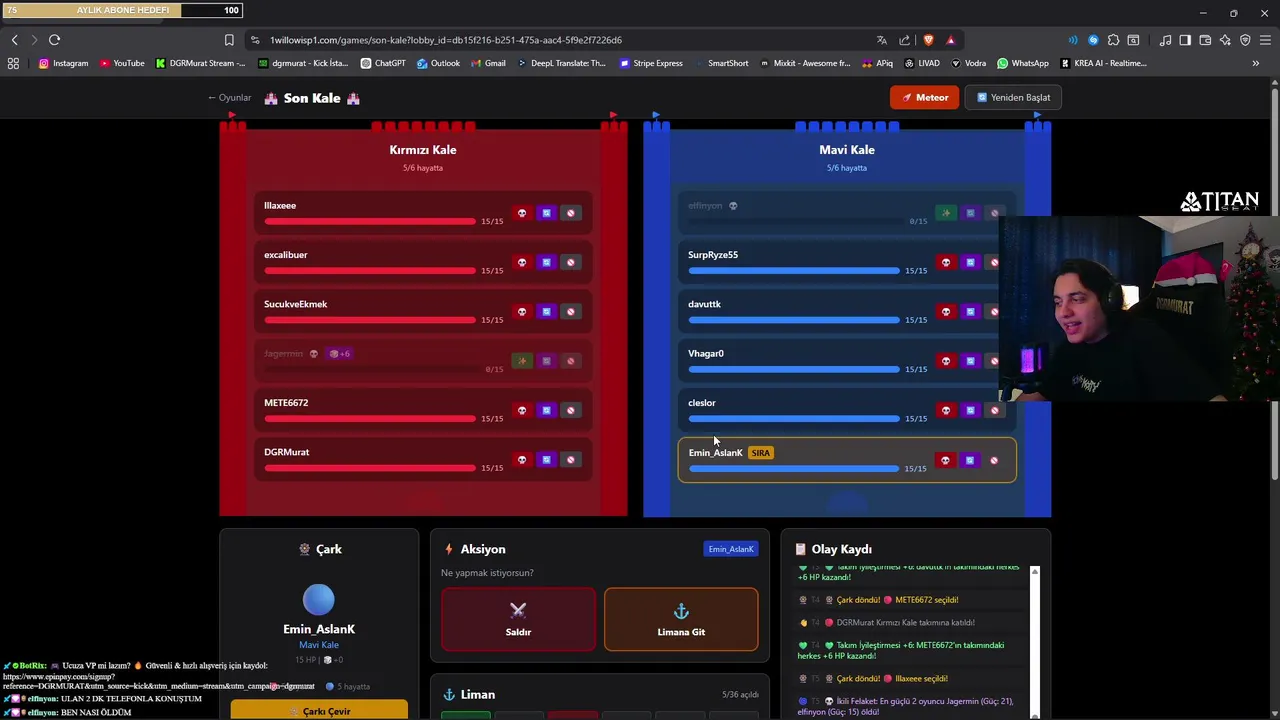The width and height of the screenshot is (1280, 720).
Task: Click the purple square icon for METE6672
Action: click(x=546, y=410)
